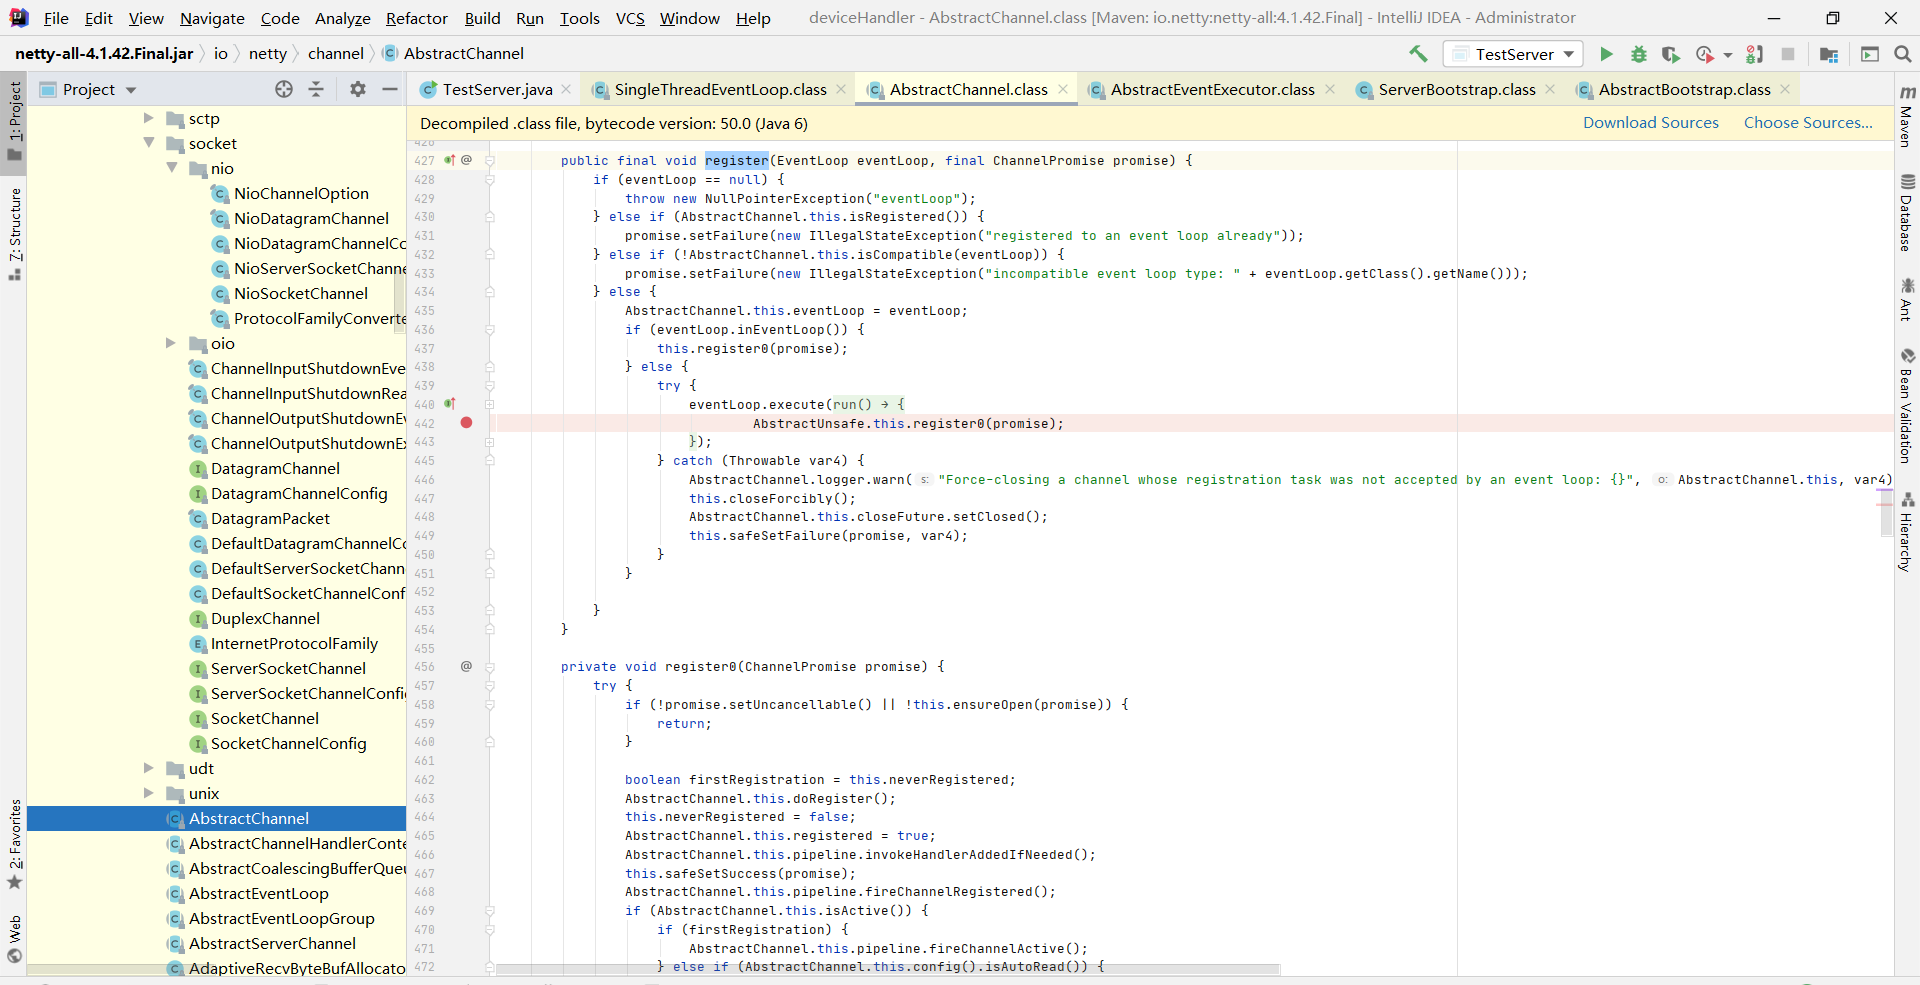1920x985 pixels.
Task: Click the Build project hammer icon
Action: (1418, 54)
